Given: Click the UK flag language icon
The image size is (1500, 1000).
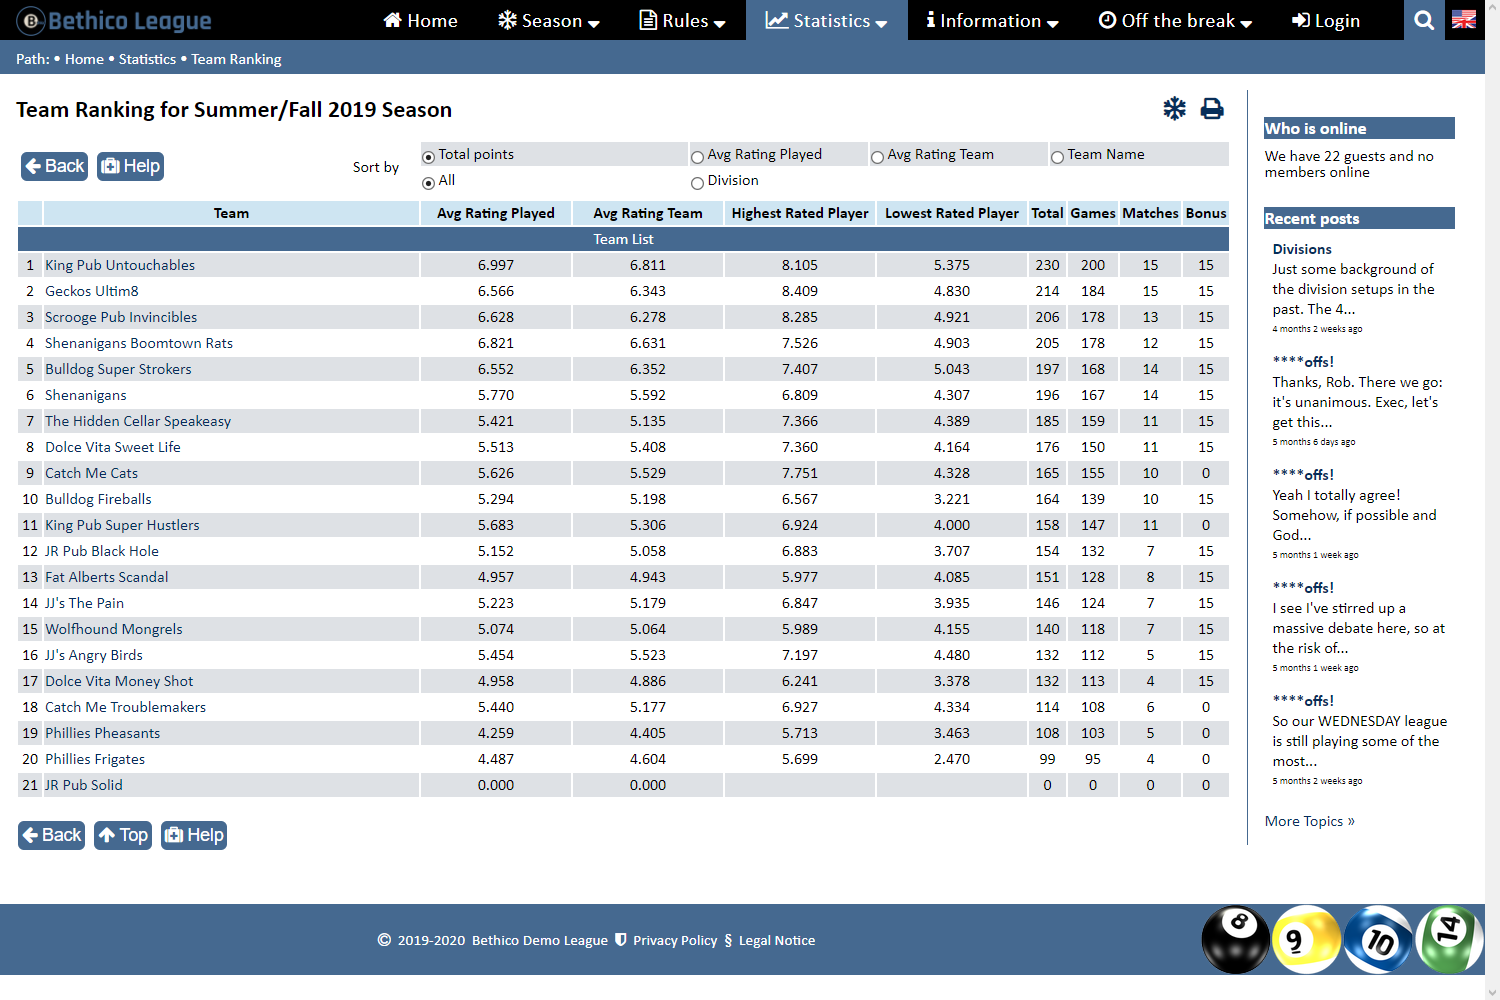Looking at the screenshot, I should coord(1464,20).
